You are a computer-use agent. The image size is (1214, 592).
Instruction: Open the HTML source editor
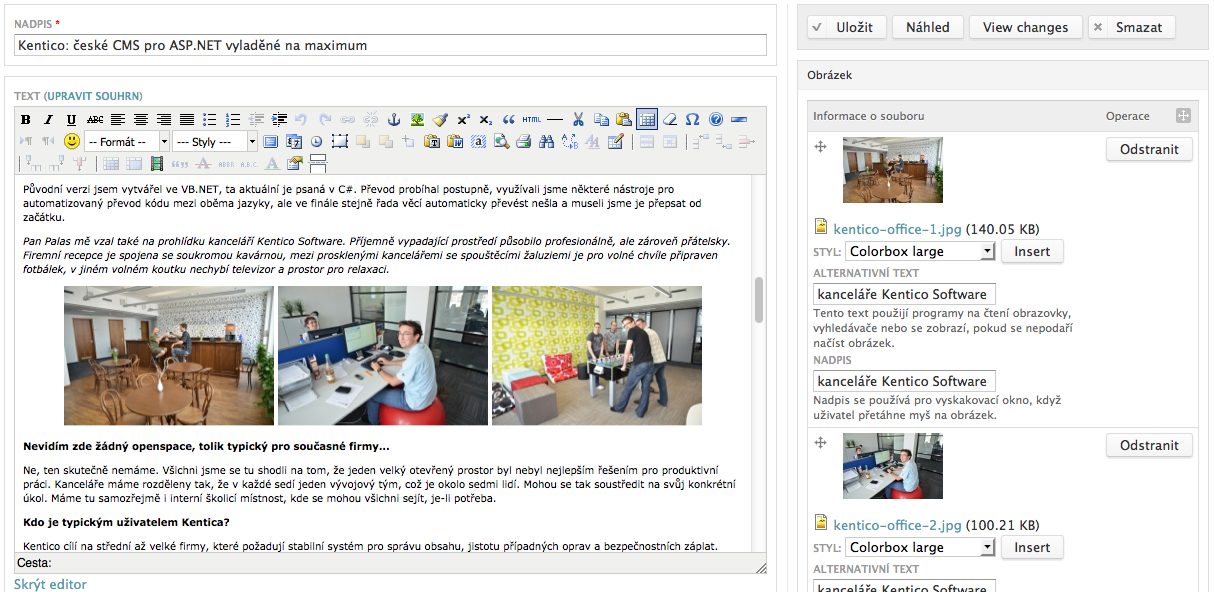pos(532,120)
